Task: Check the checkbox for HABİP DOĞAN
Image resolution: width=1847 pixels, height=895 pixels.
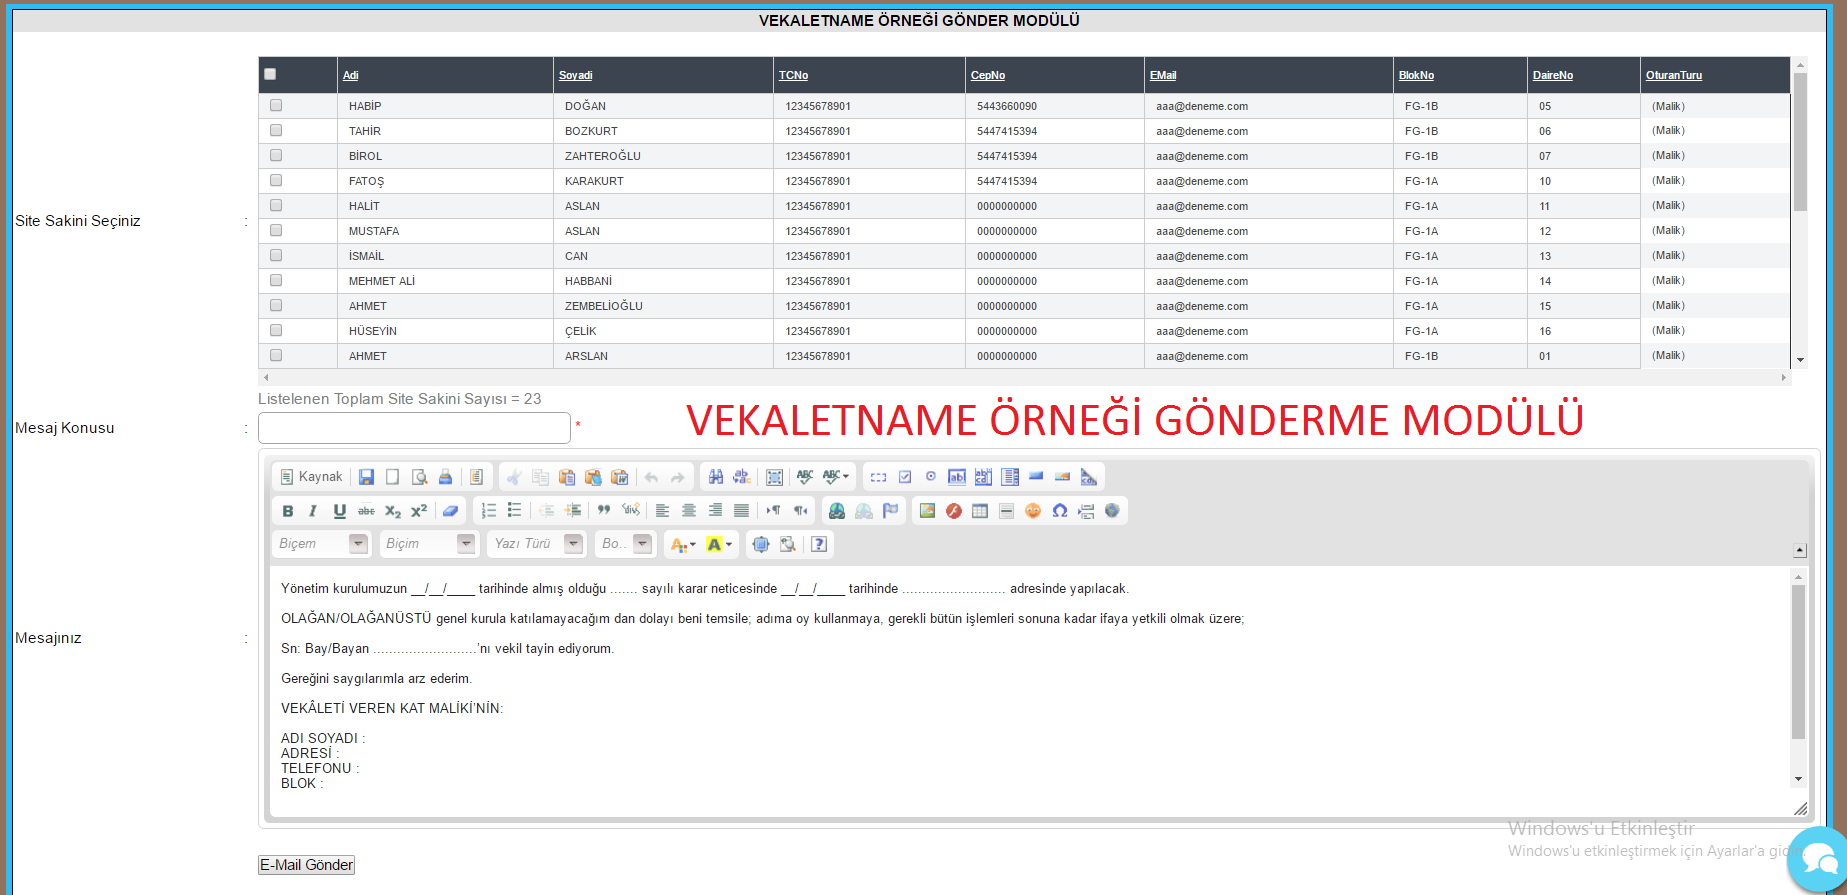Action: 276,105
